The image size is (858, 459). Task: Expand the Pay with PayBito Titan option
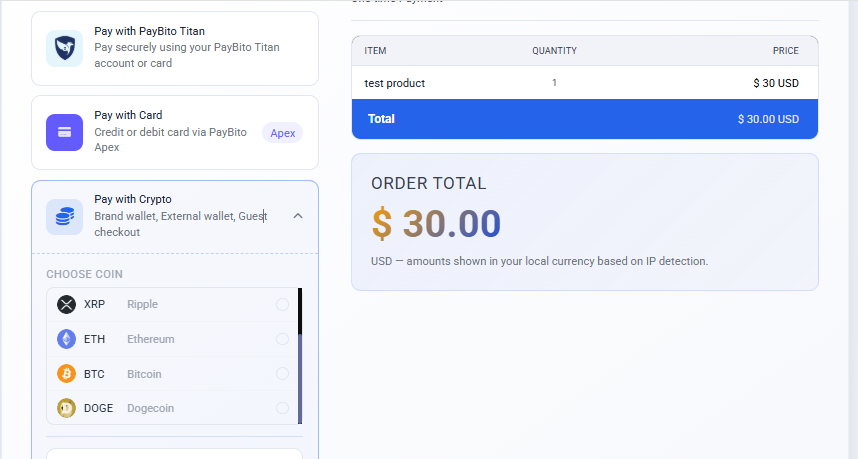[175, 48]
